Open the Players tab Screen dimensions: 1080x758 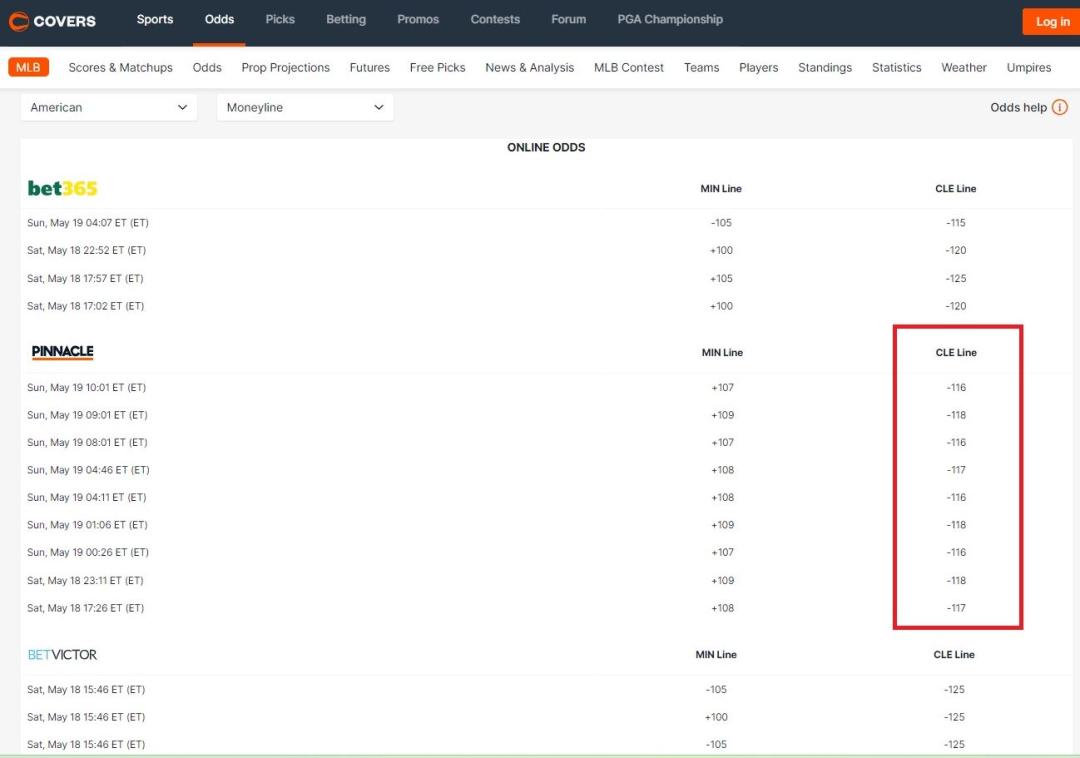click(x=758, y=67)
